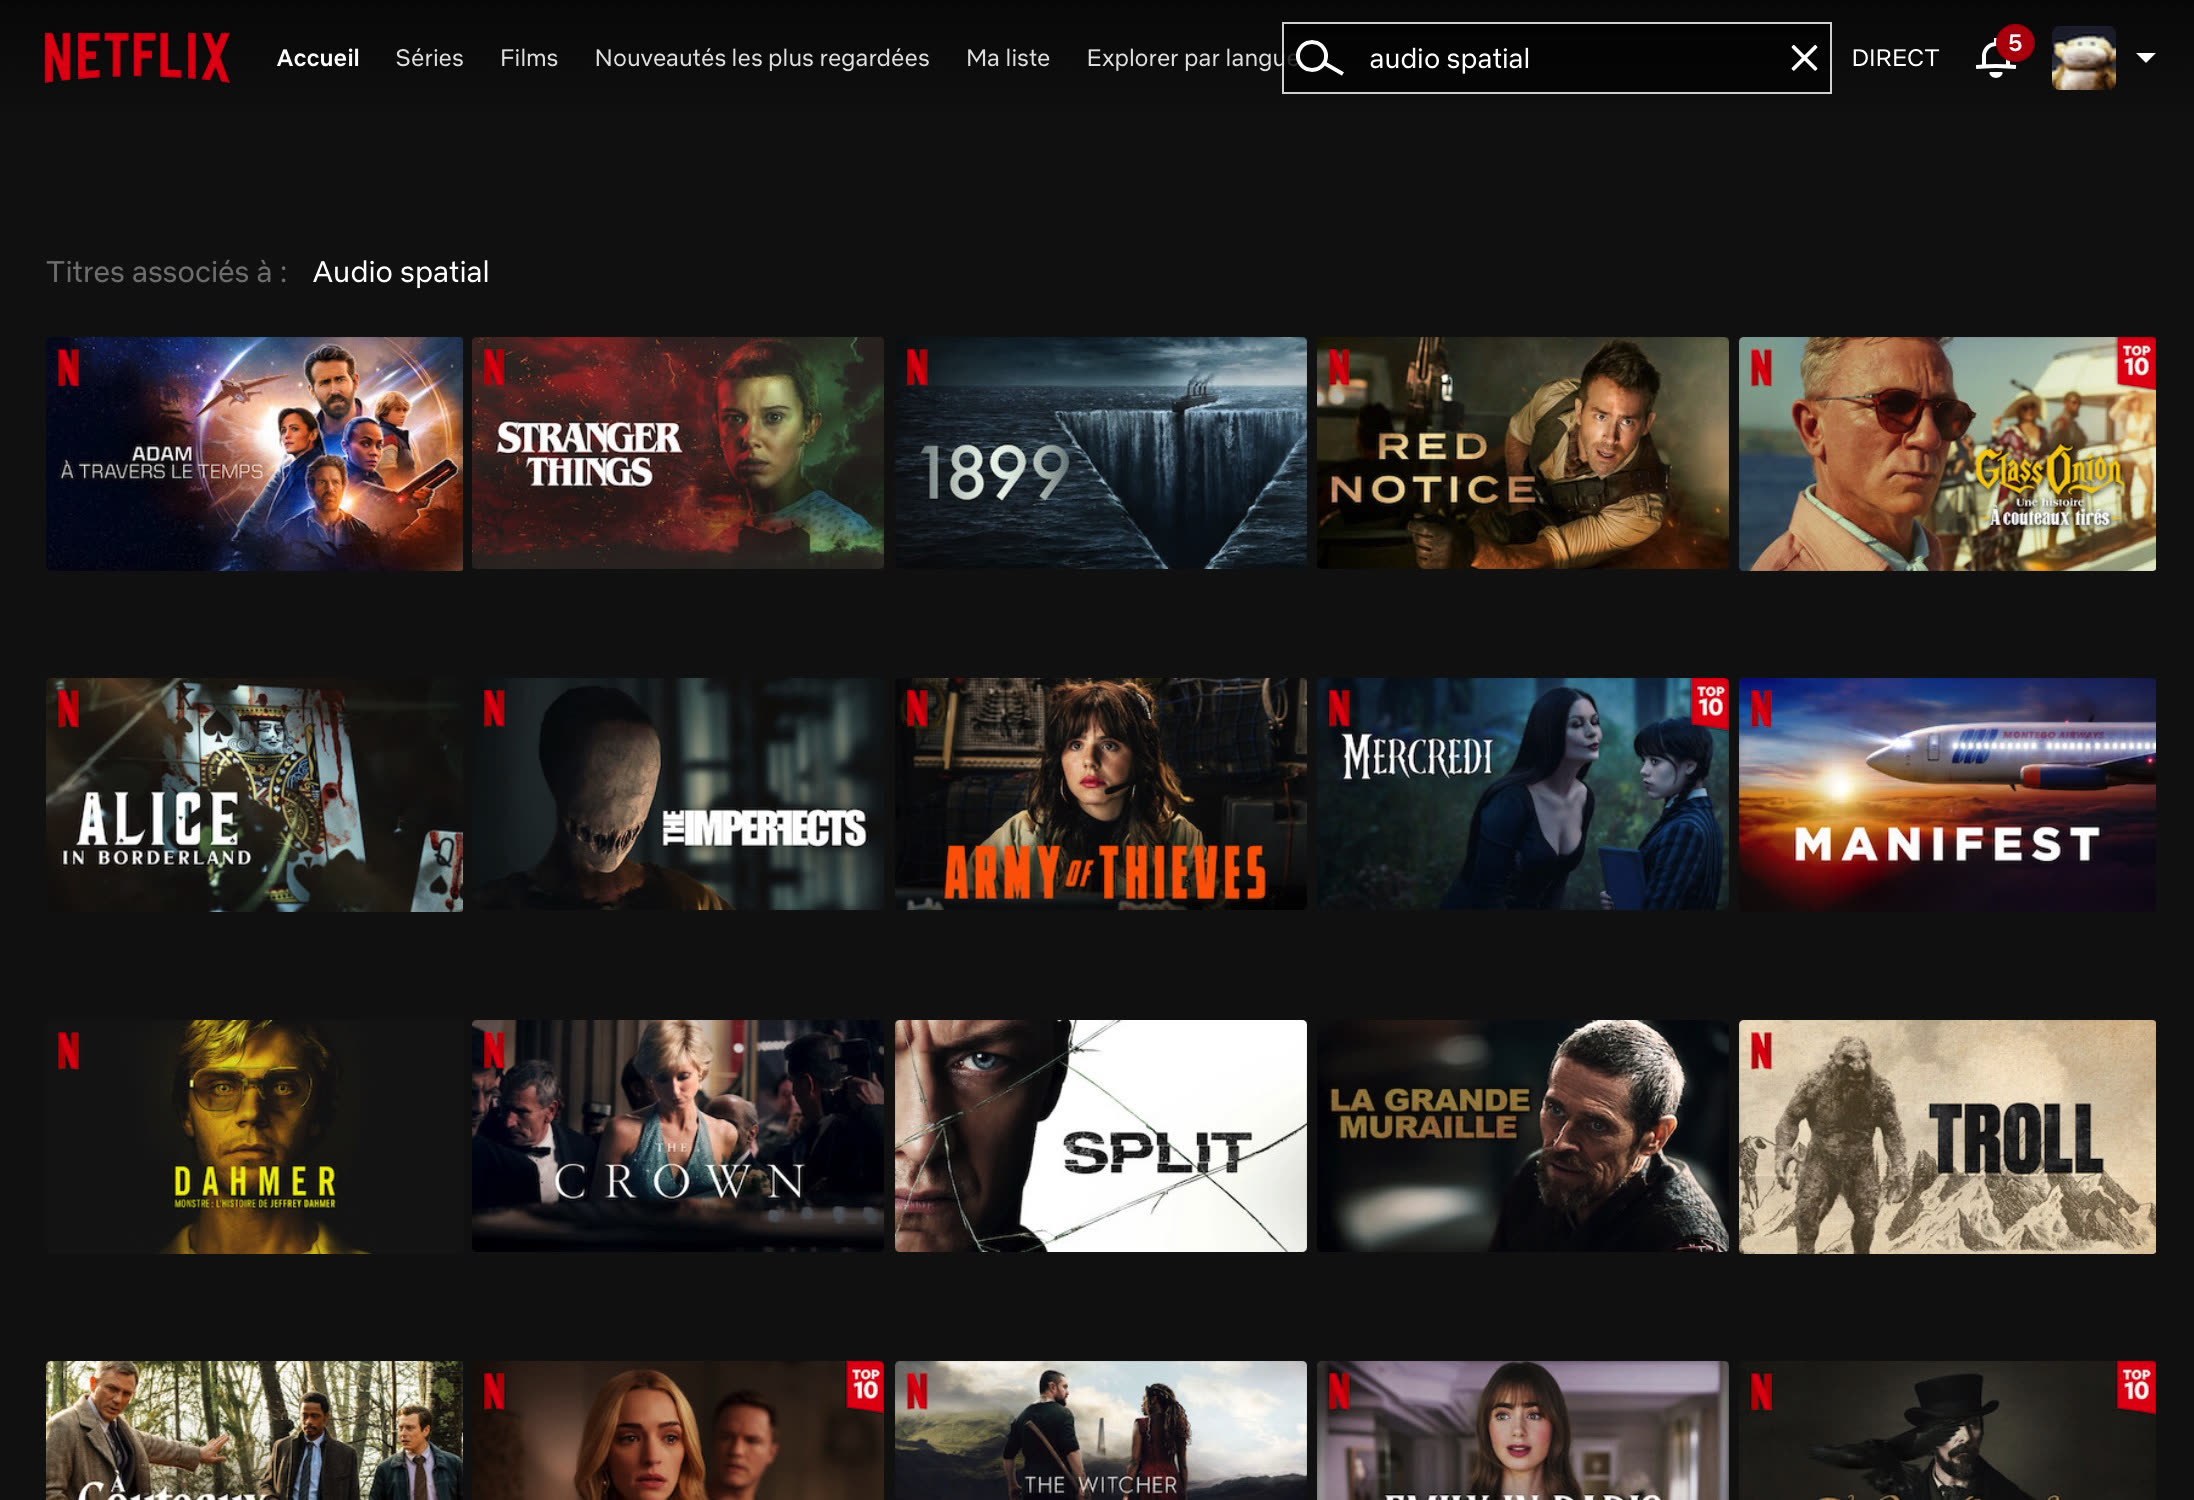2194x1500 pixels.
Task: Open the Films menu item
Action: 529,58
